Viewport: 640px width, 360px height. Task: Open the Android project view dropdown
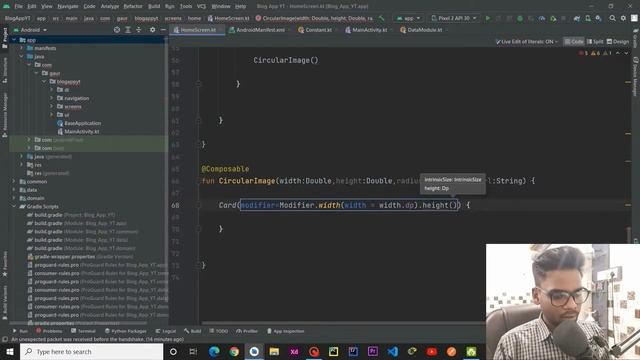[30, 30]
